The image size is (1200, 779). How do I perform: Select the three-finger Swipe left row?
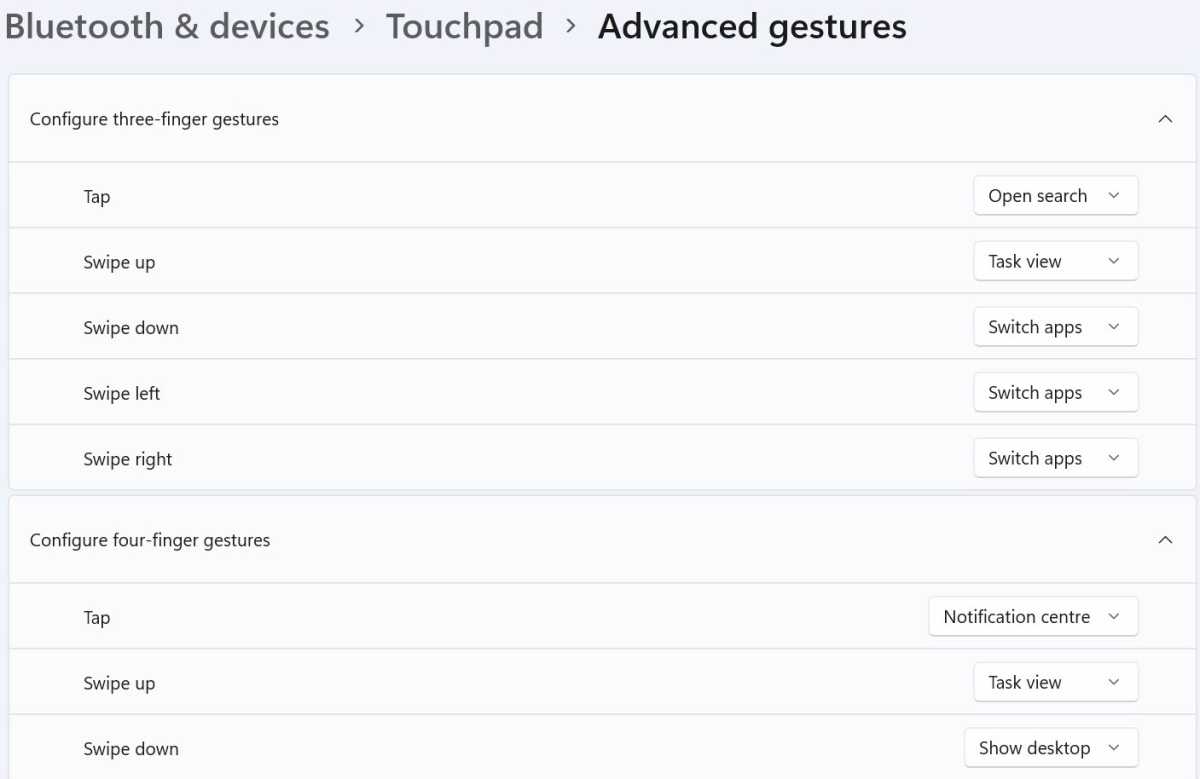[600, 393]
